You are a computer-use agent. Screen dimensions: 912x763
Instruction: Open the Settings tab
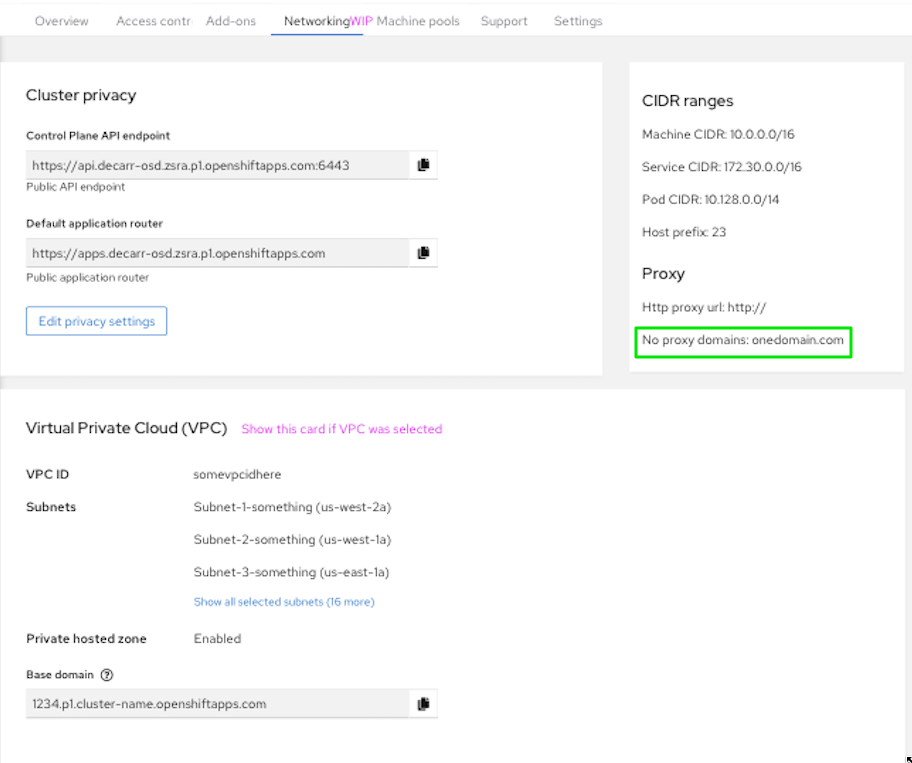click(x=578, y=21)
